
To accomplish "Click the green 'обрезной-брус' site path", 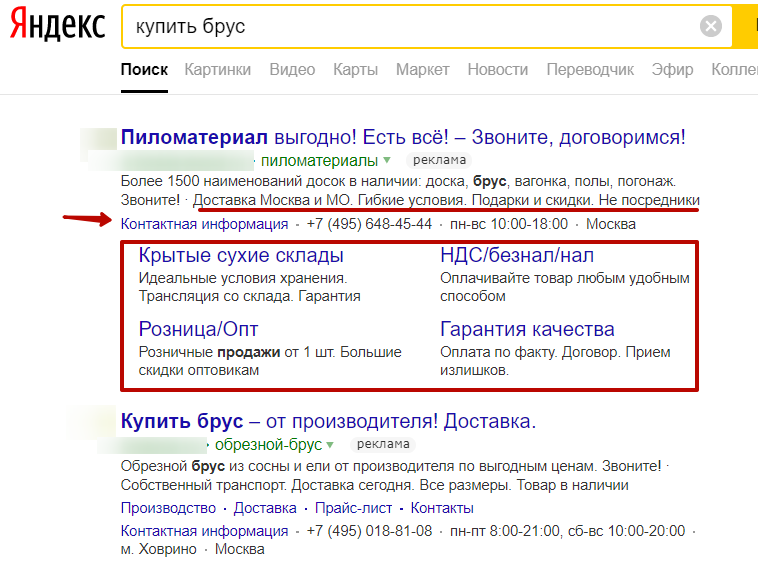I will click(268, 444).
